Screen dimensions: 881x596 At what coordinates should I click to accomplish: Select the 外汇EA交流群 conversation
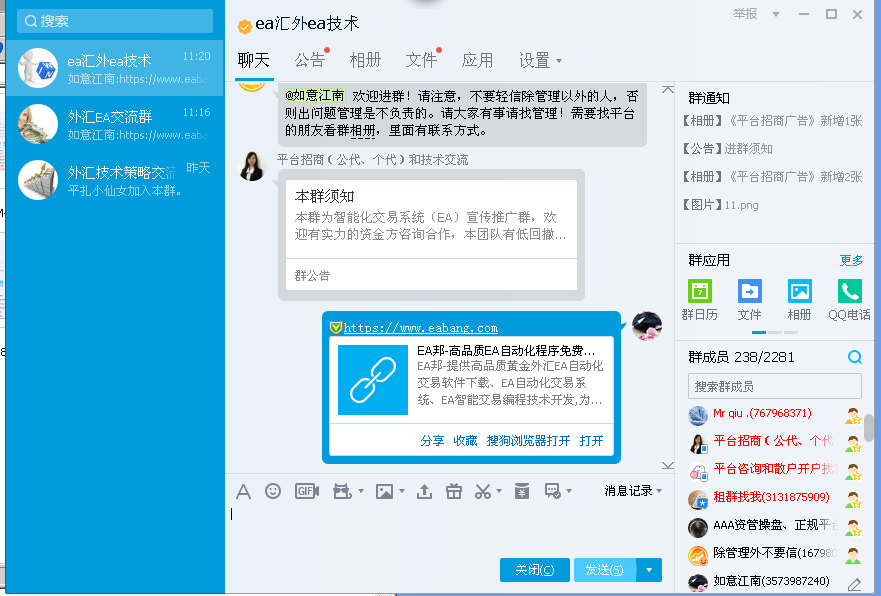(x=115, y=124)
